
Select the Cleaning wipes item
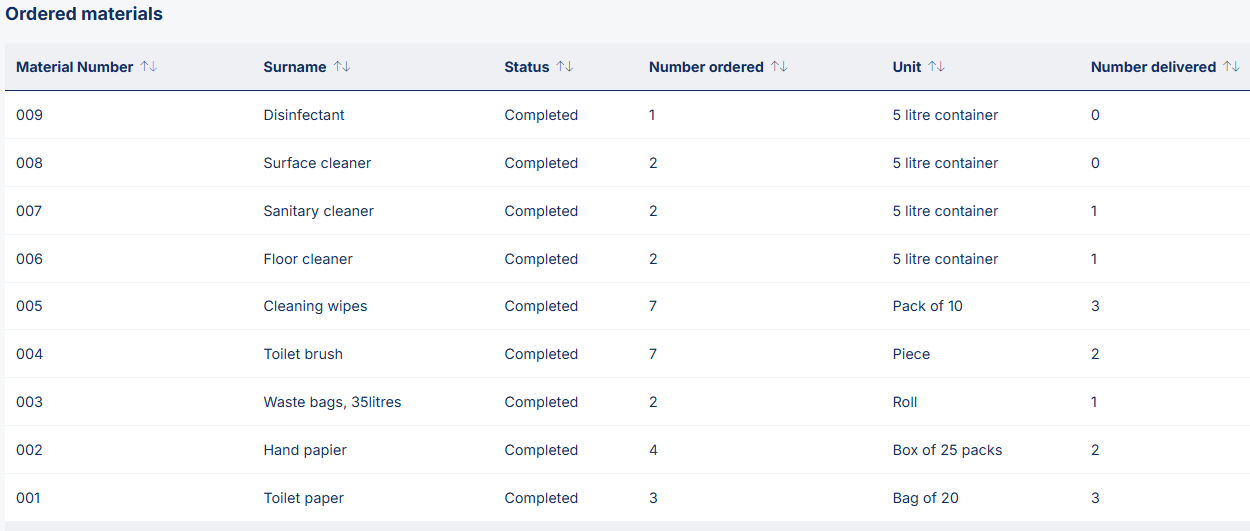[315, 306]
